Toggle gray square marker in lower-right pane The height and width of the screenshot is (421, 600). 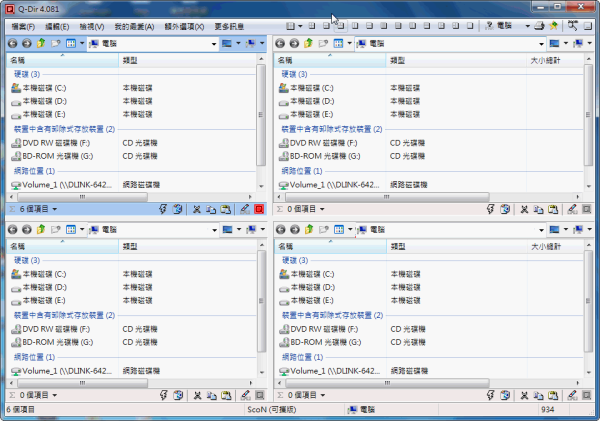click(x=587, y=395)
